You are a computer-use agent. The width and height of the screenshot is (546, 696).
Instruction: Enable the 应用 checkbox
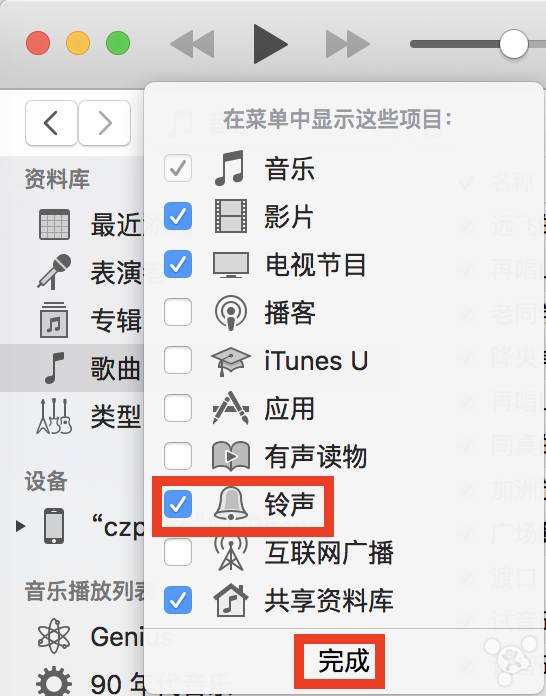click(x=178, y=408)
